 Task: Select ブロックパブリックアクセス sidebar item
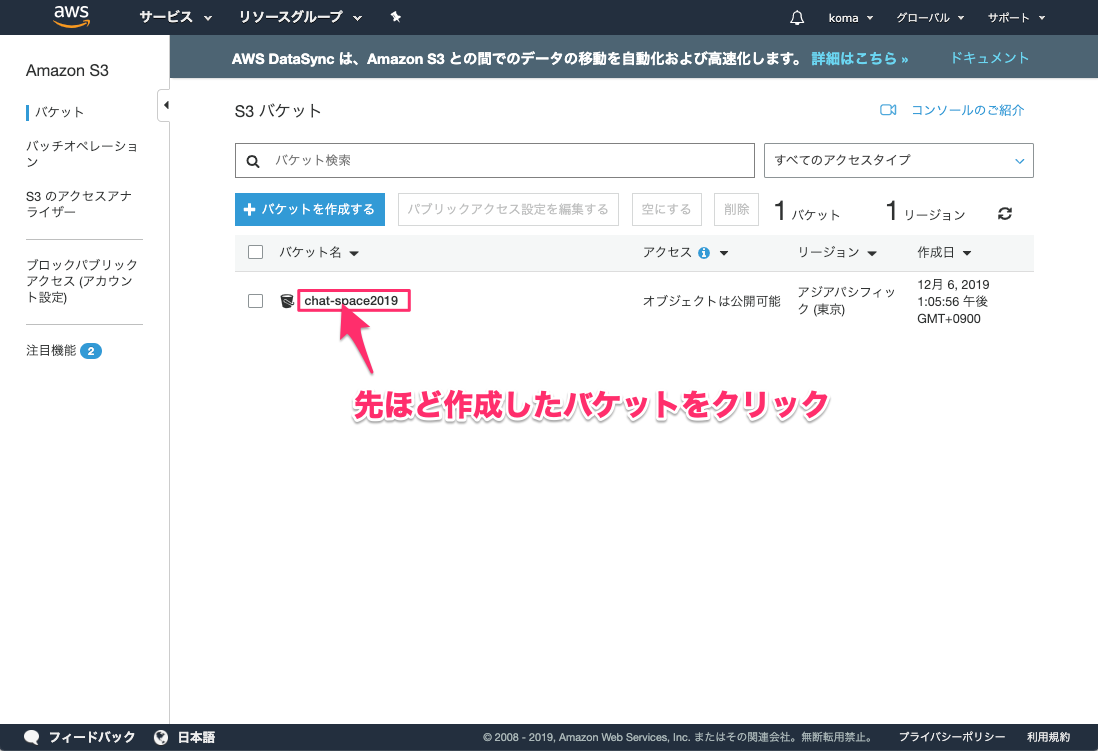82,281
